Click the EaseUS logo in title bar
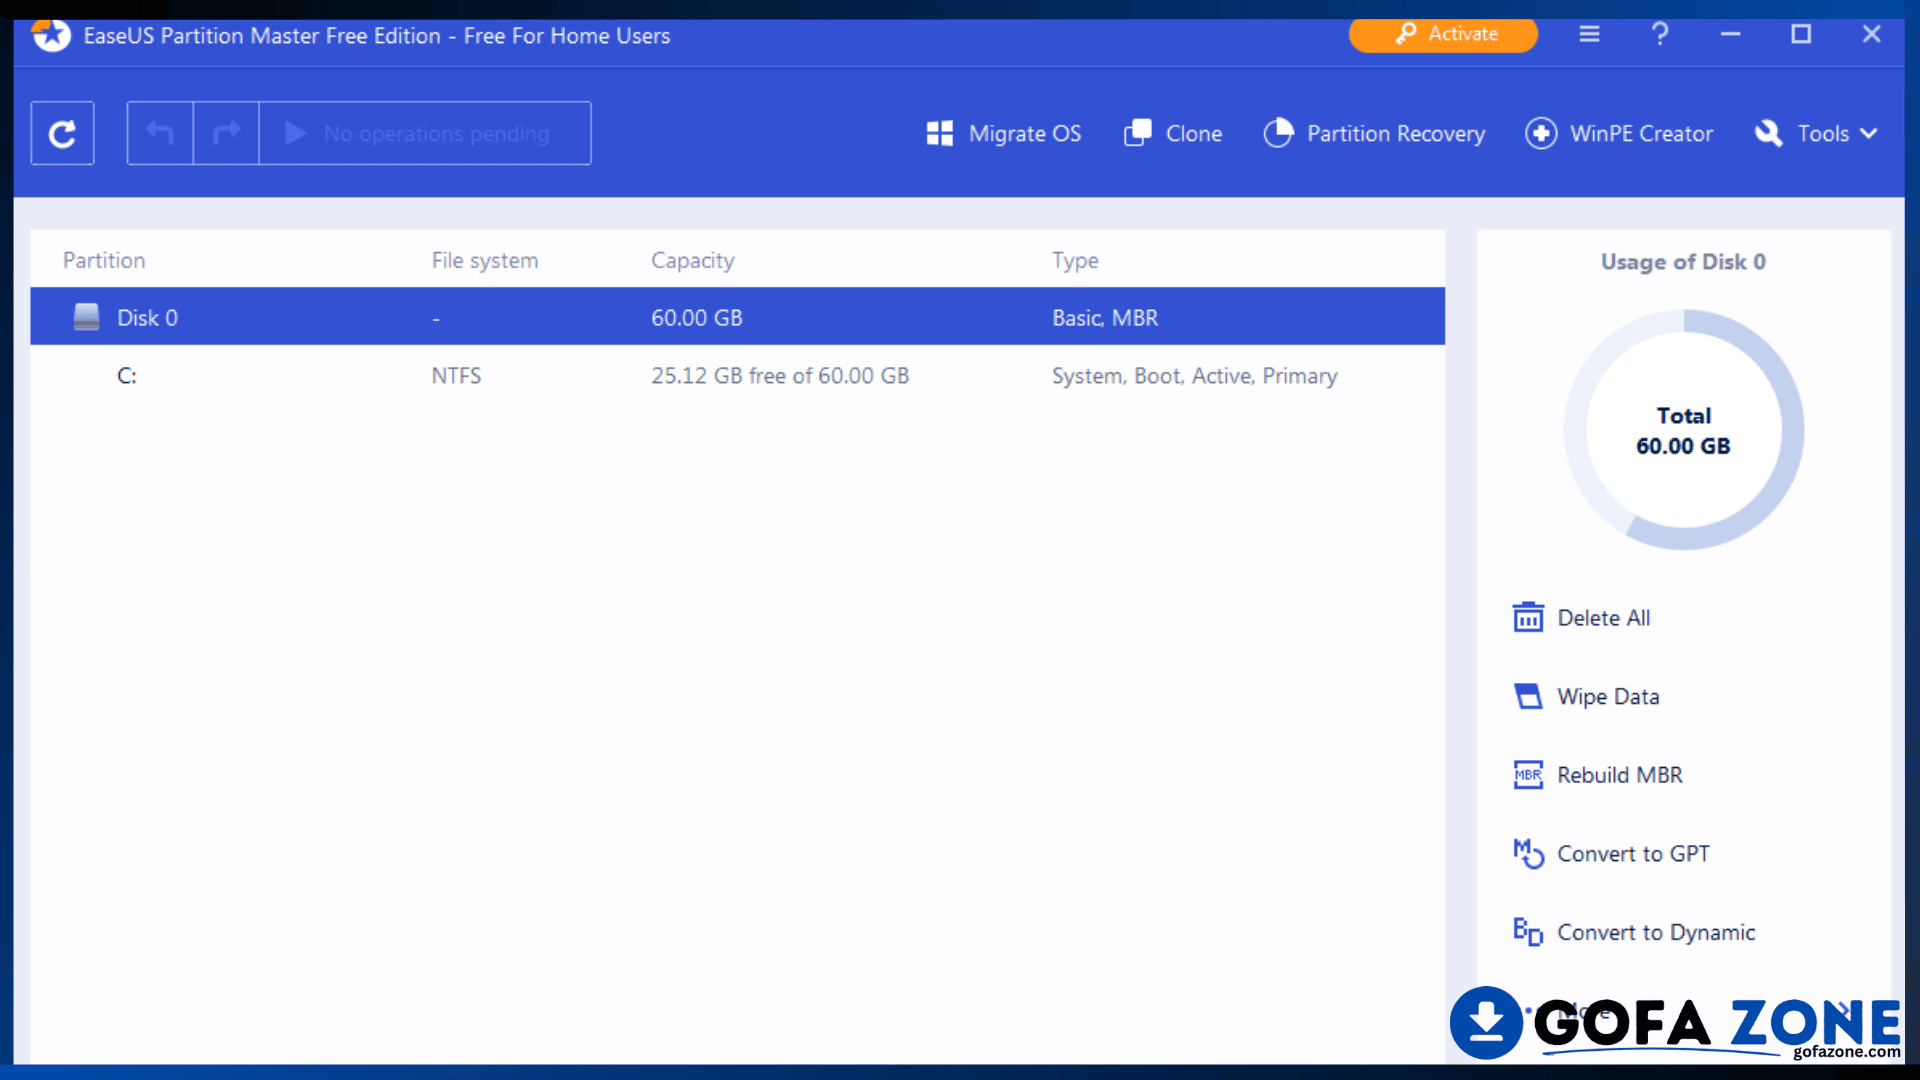Image resolution: width=1920 pixels, height=1080 pixels. 51,34
